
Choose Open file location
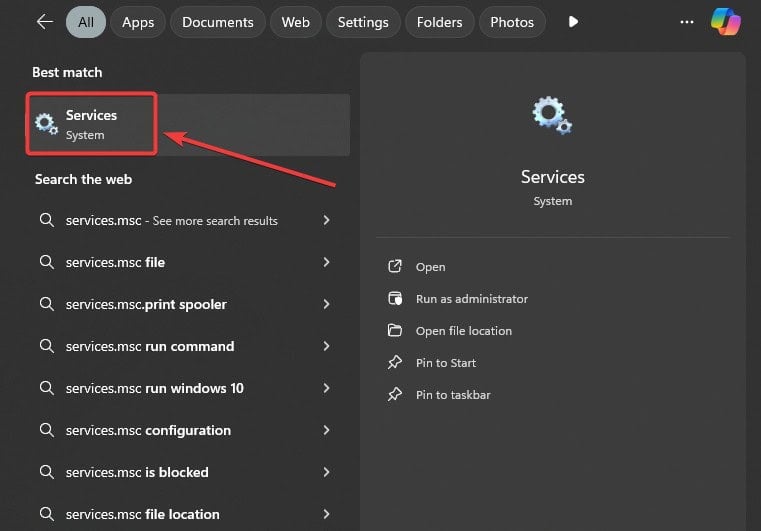point(463,331)
